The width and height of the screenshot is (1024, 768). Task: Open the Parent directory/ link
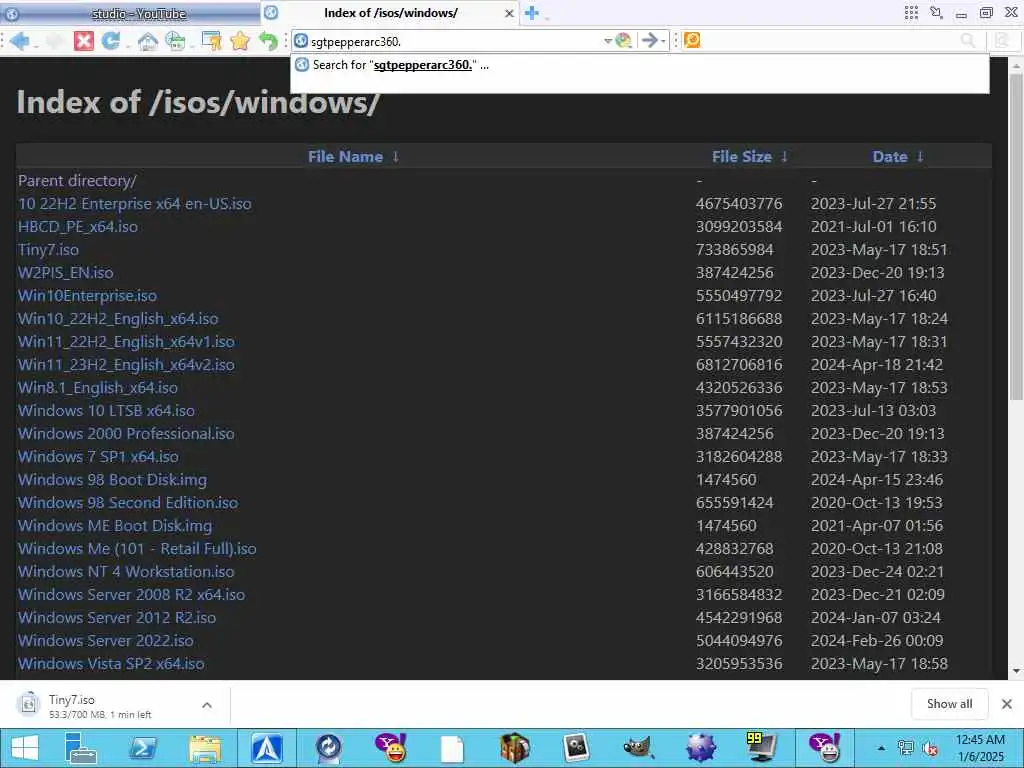click(x=77, y=181)
